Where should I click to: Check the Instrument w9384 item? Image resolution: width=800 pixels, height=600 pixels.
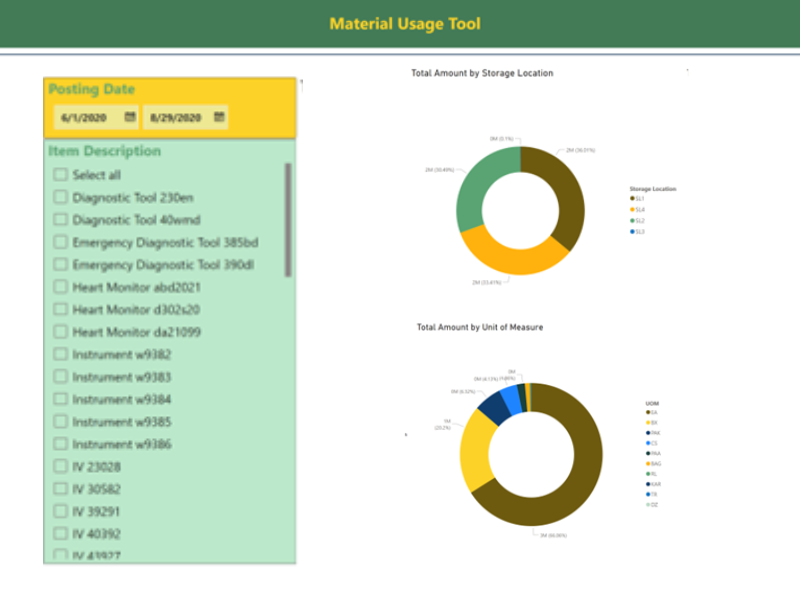coord(61,399)
